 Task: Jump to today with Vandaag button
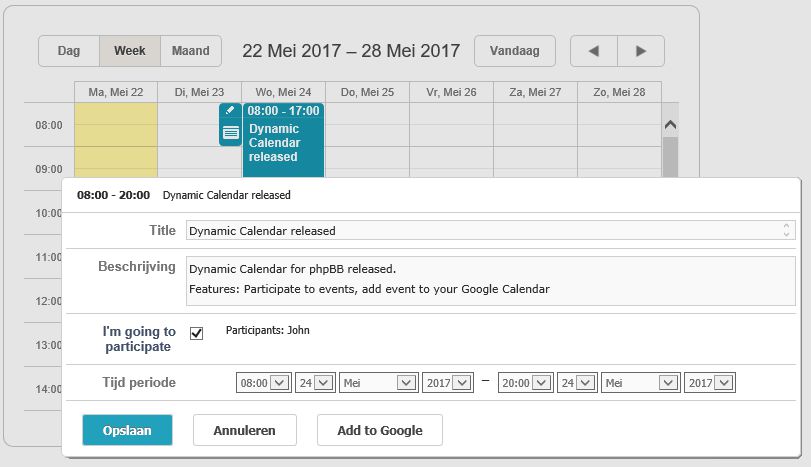click(x=515, y=51)
